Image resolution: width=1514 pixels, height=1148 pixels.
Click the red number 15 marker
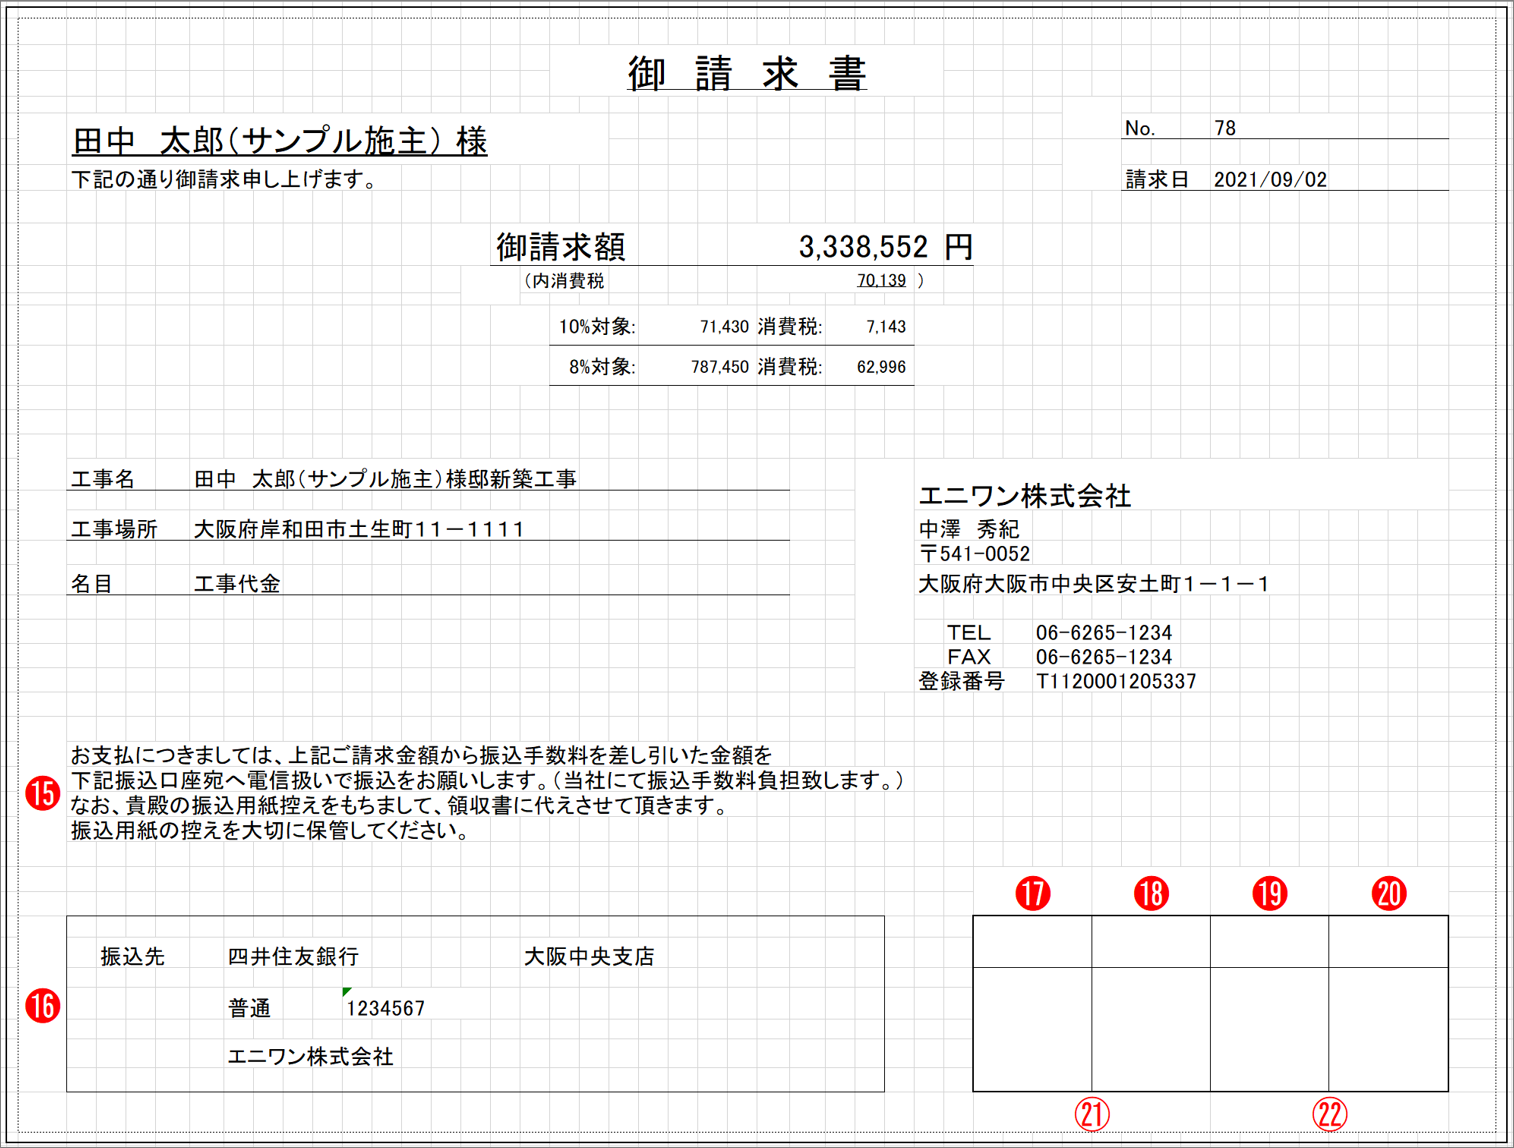pyautogui.click(x=43, y=794)
